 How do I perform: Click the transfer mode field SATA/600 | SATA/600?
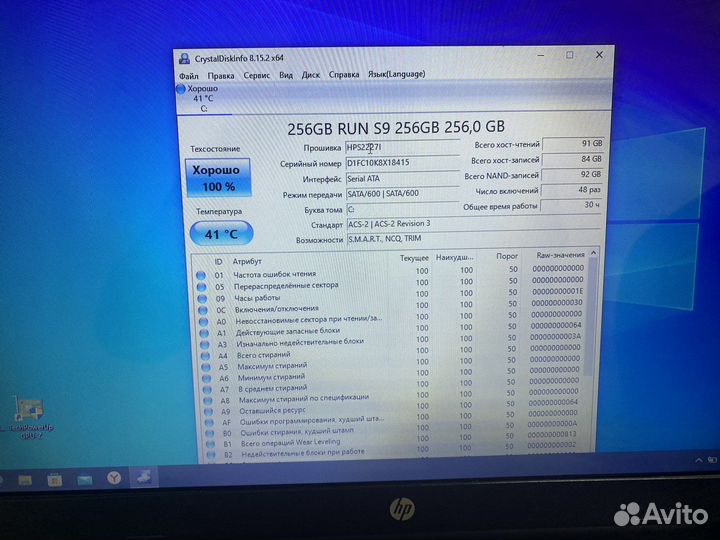(x=402, y=194)
